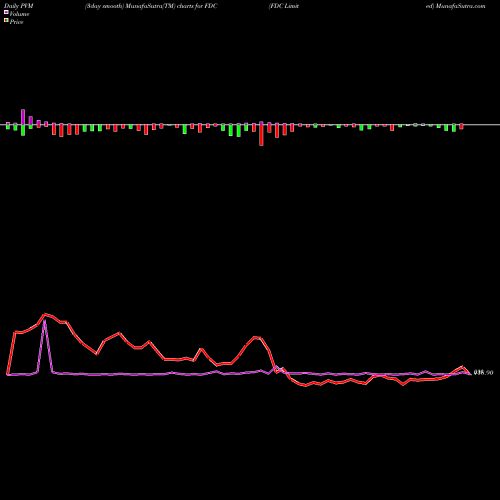Click the '(FDC Limit' text in header
Image resolution: width=500 pixels, height=500 pixels.
point(284,6)
